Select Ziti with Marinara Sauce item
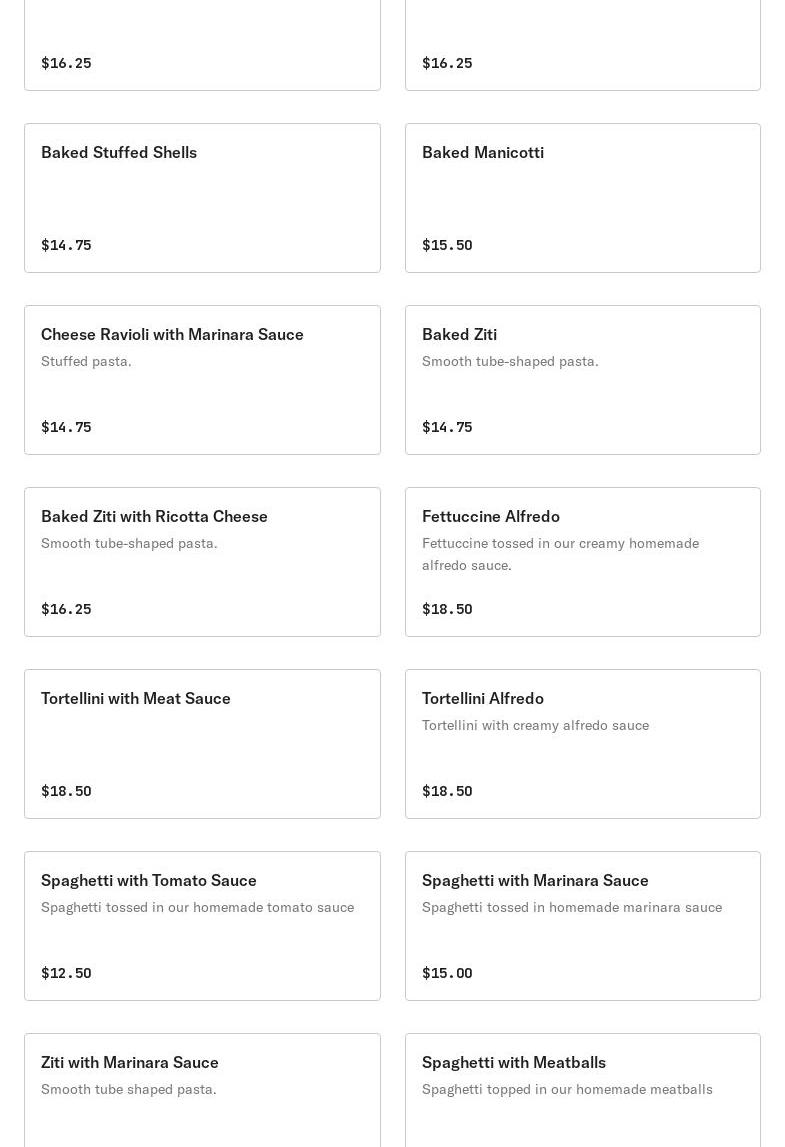 (130, 1063)
